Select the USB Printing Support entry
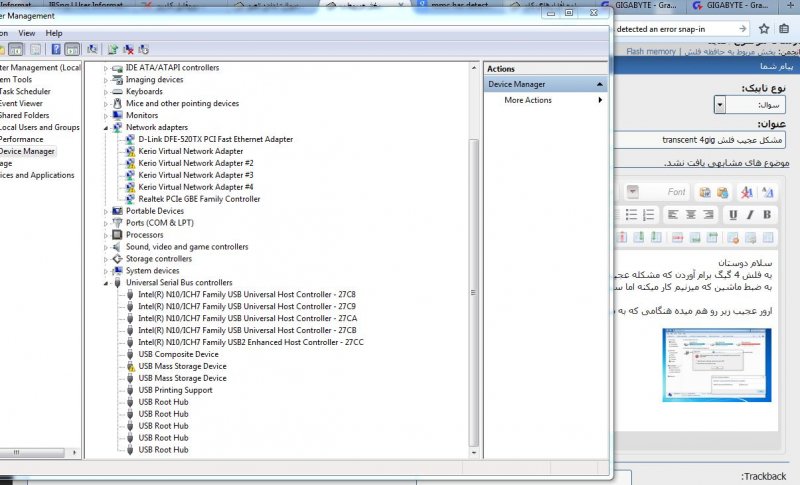This screenshot has height=485, width=800. pos(175,390)
